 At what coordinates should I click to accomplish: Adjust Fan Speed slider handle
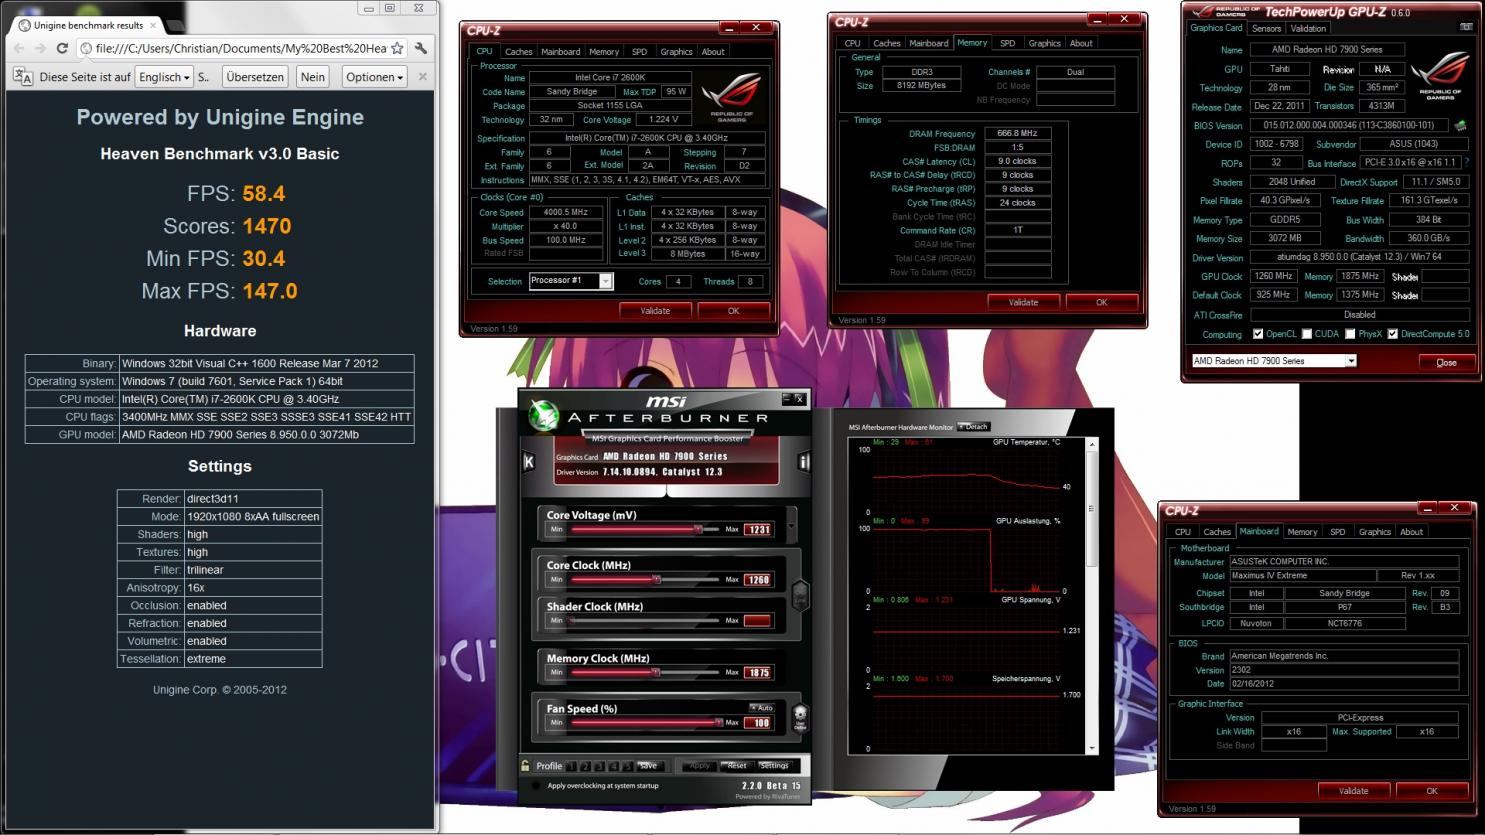coord(718,722)
